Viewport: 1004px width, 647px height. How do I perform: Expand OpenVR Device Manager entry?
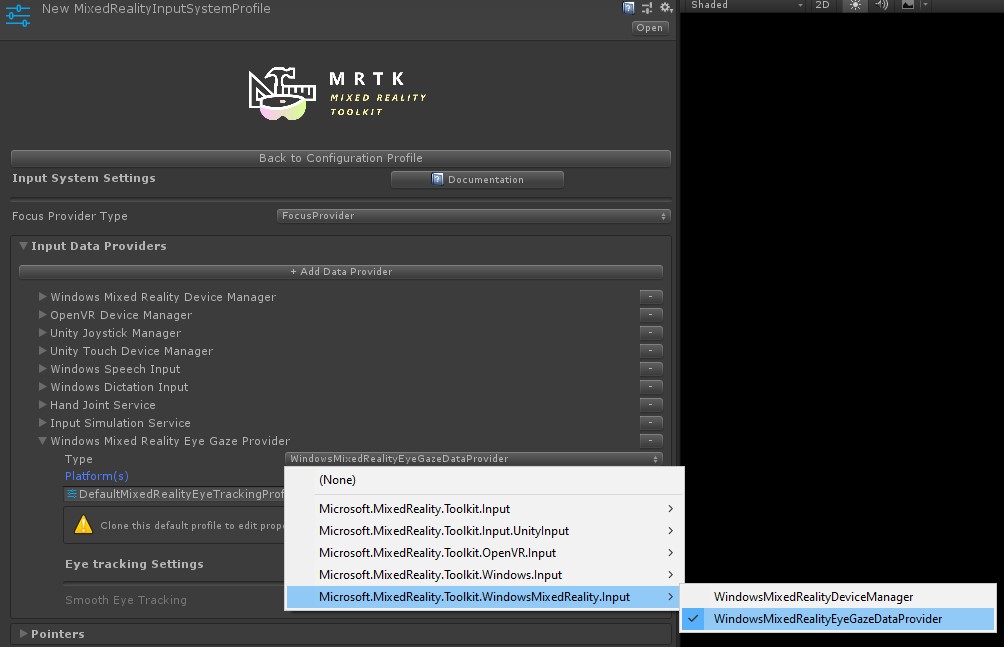(42, 315)
